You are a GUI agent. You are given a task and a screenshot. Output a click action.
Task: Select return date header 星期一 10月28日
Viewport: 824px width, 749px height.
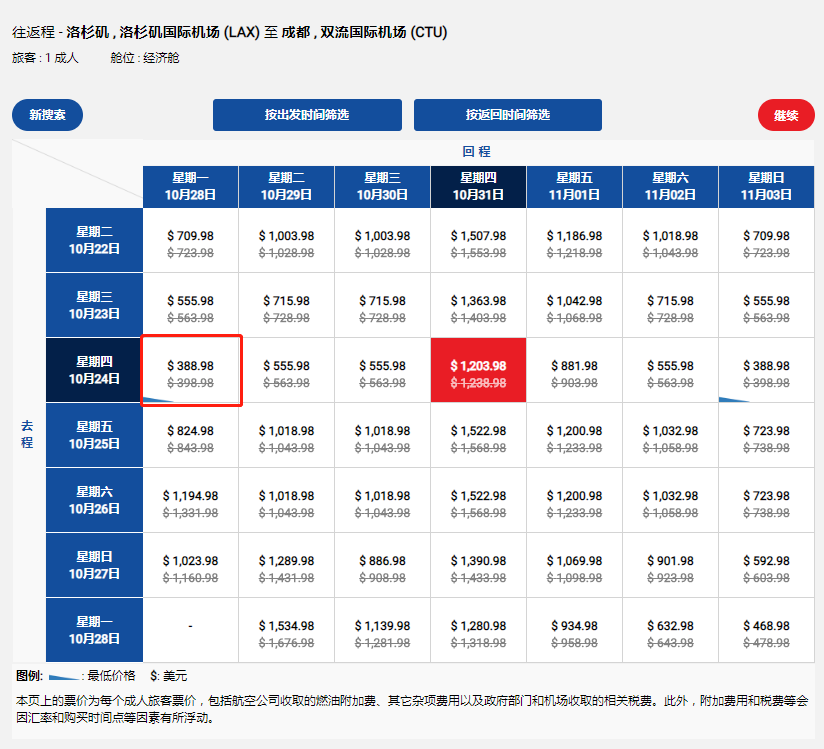[x=190, y=187]
